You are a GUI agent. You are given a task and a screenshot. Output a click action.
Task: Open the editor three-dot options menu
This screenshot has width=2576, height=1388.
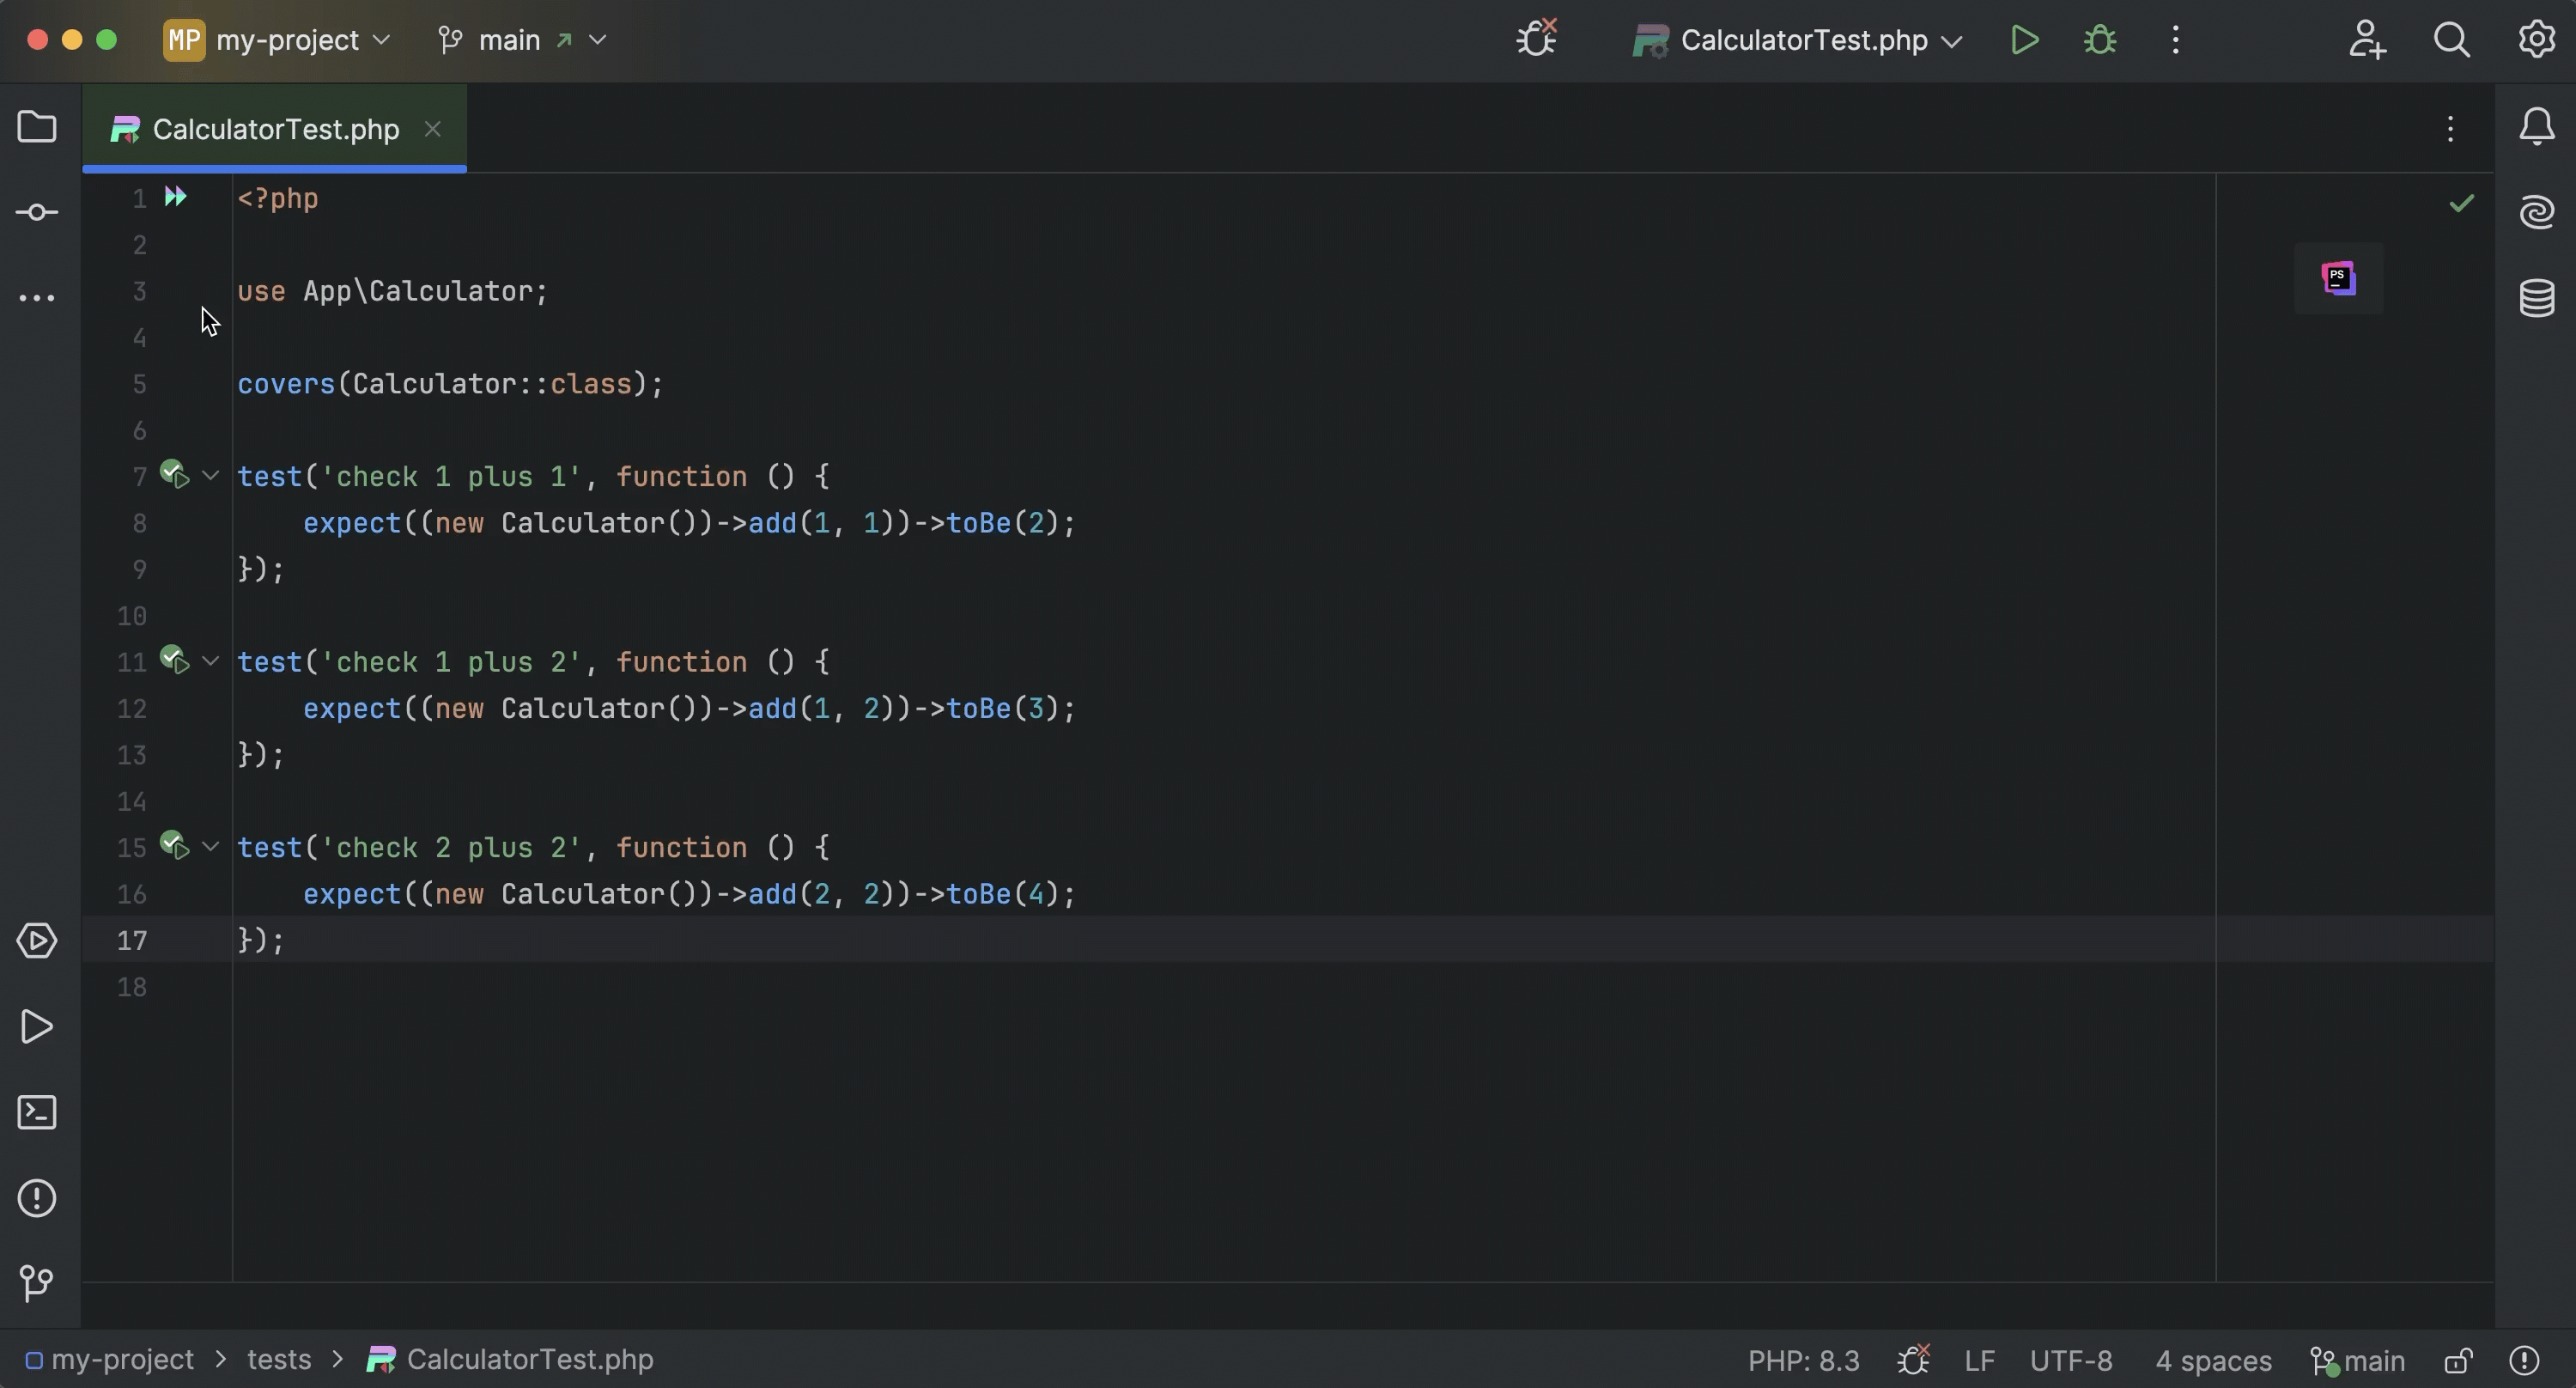click(x=2450, y=128)
